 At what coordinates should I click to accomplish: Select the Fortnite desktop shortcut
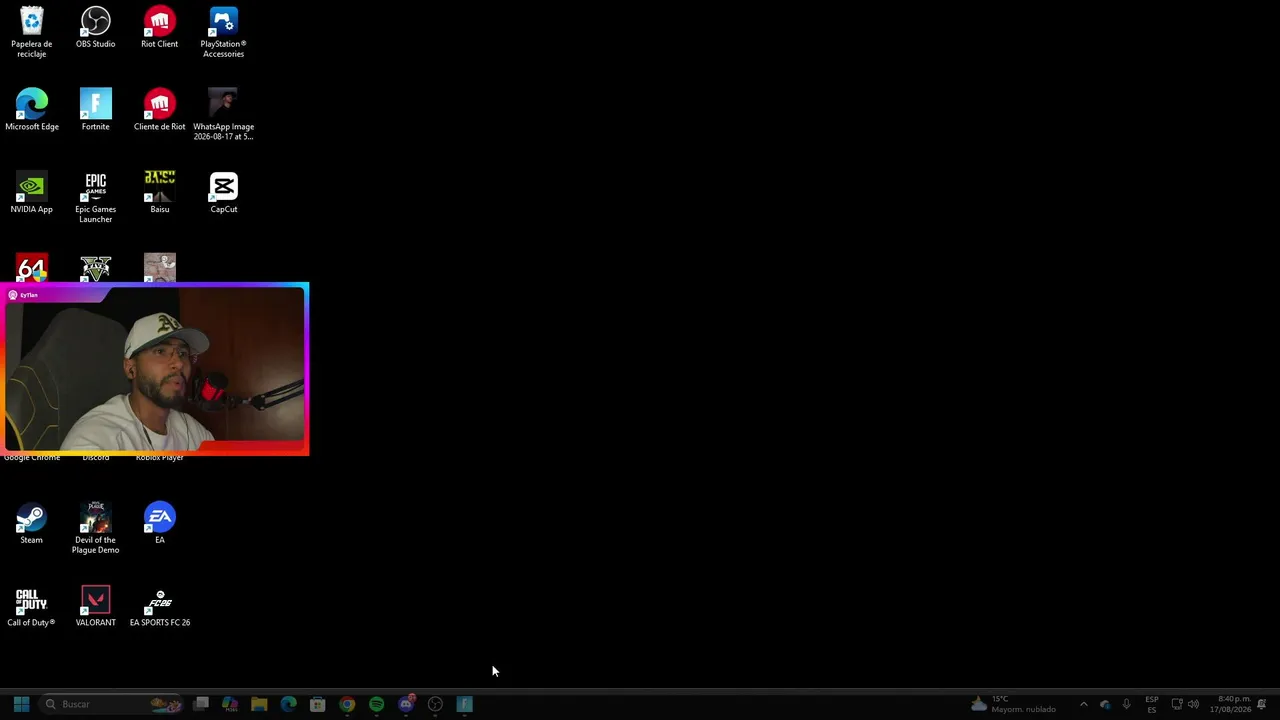coord(96,110)
